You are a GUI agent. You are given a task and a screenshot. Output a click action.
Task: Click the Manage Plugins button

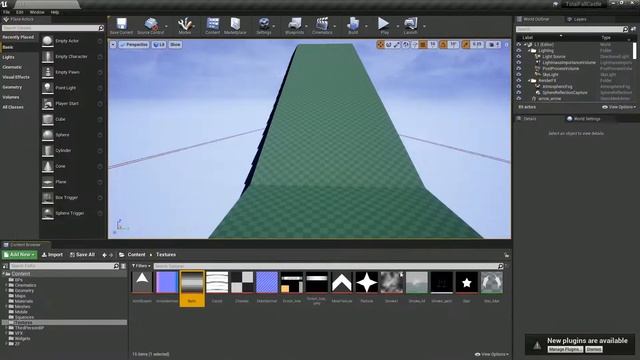(x=565, y=349)
